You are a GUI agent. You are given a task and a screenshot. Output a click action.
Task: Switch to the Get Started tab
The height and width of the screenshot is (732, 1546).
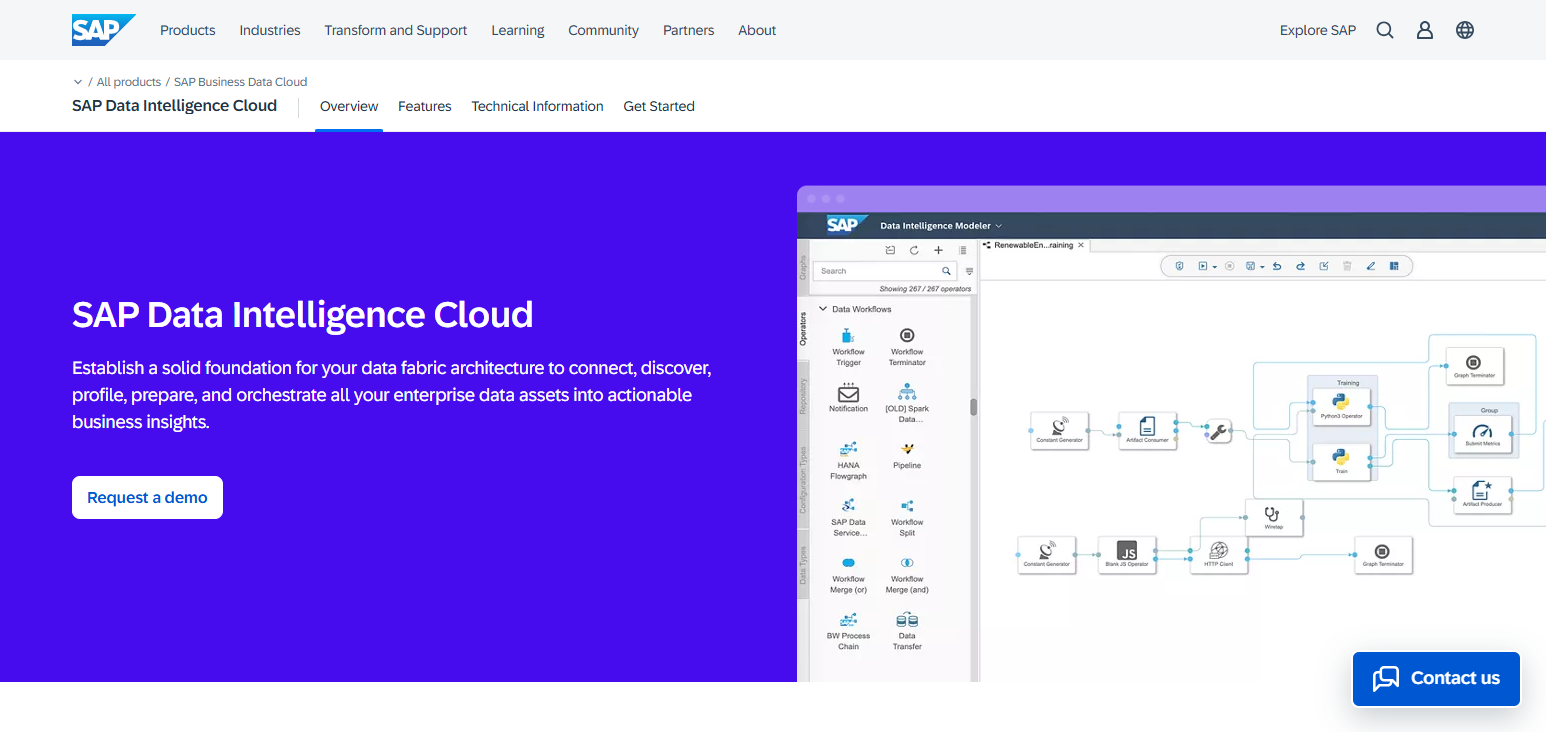[x=659, y=106]
